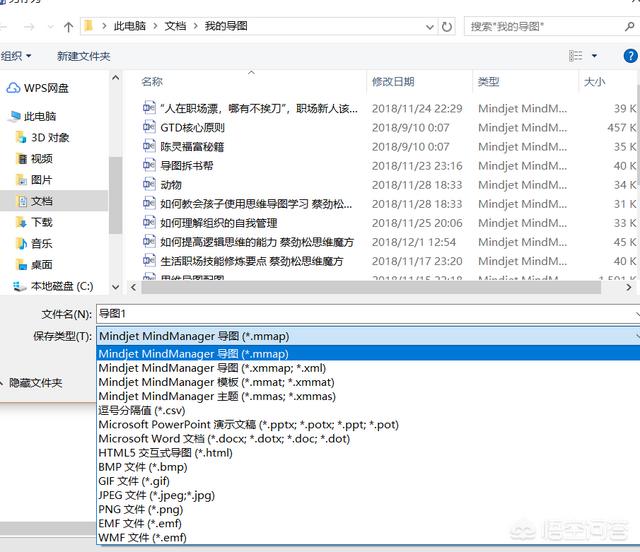
Task: Open the 下载 folder in the sidebar
Action: point(41,222)
